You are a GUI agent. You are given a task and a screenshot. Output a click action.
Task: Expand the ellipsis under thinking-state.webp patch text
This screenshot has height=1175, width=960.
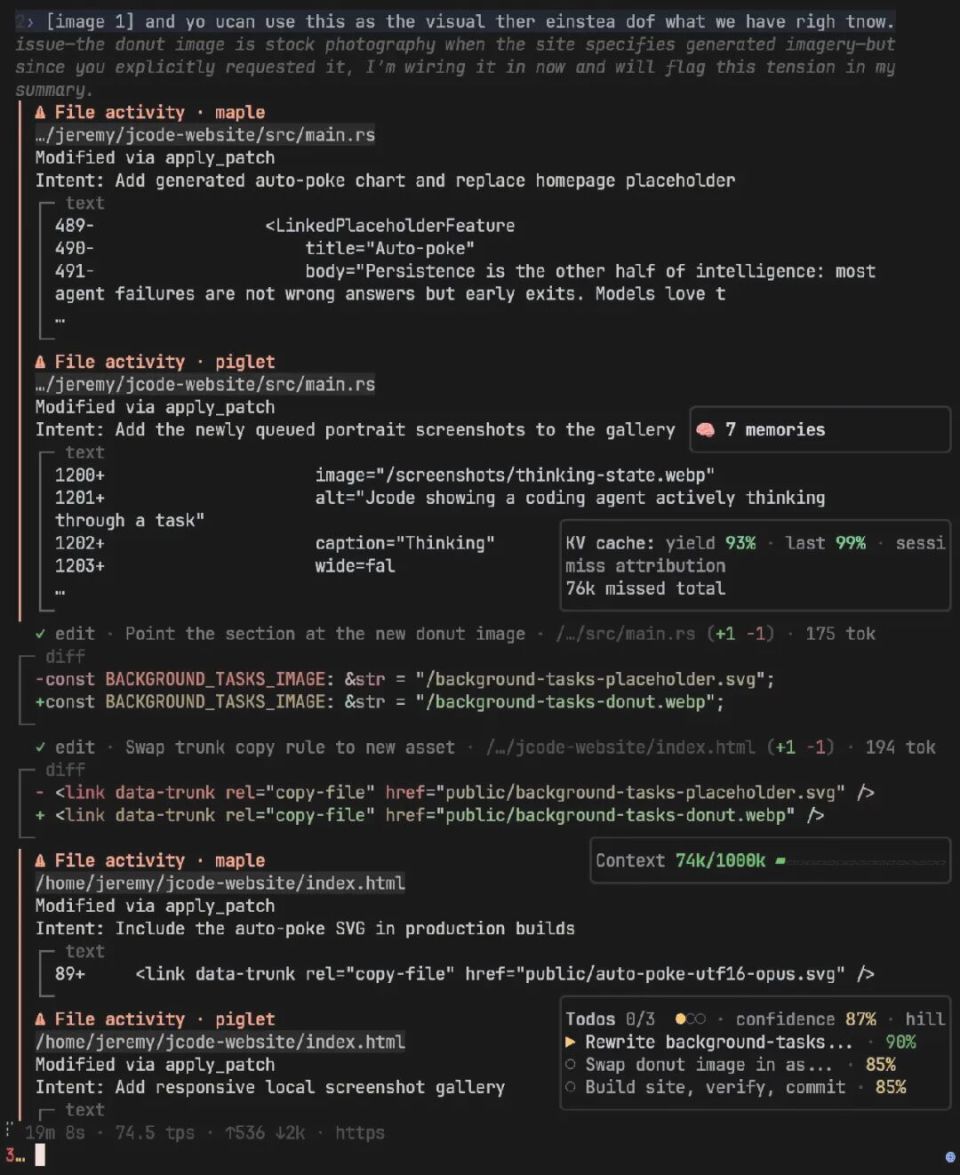pyautogui.click(x=60, y=592)
